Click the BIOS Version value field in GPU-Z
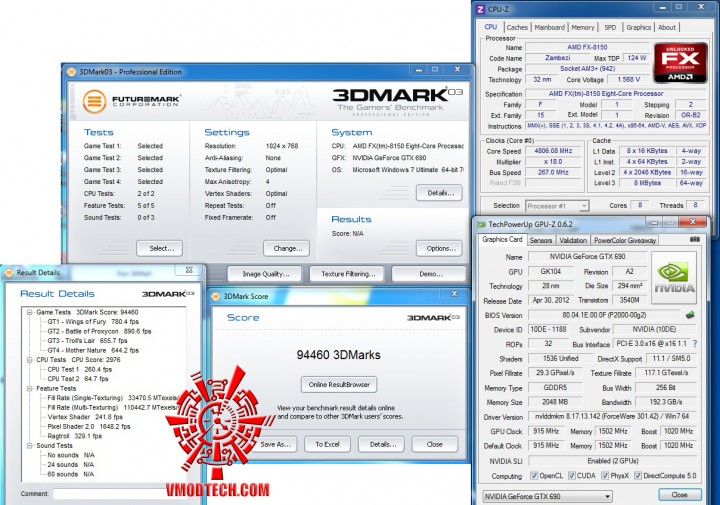 pyautogui.click(x=604, y=315)
